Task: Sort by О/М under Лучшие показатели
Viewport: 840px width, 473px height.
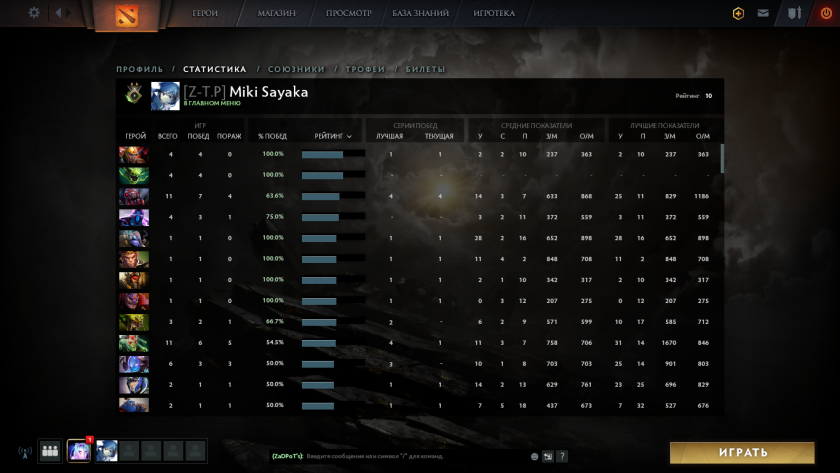Action: 703,136
